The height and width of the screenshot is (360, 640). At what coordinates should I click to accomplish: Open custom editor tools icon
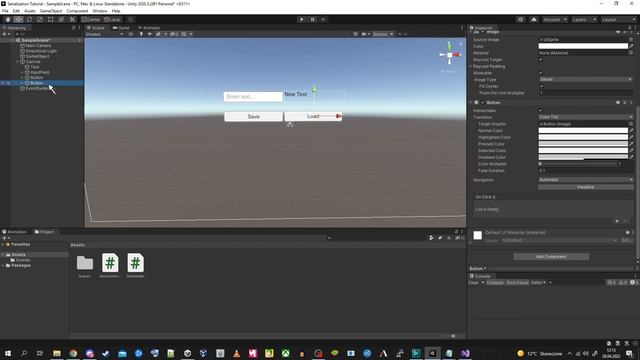72,20
